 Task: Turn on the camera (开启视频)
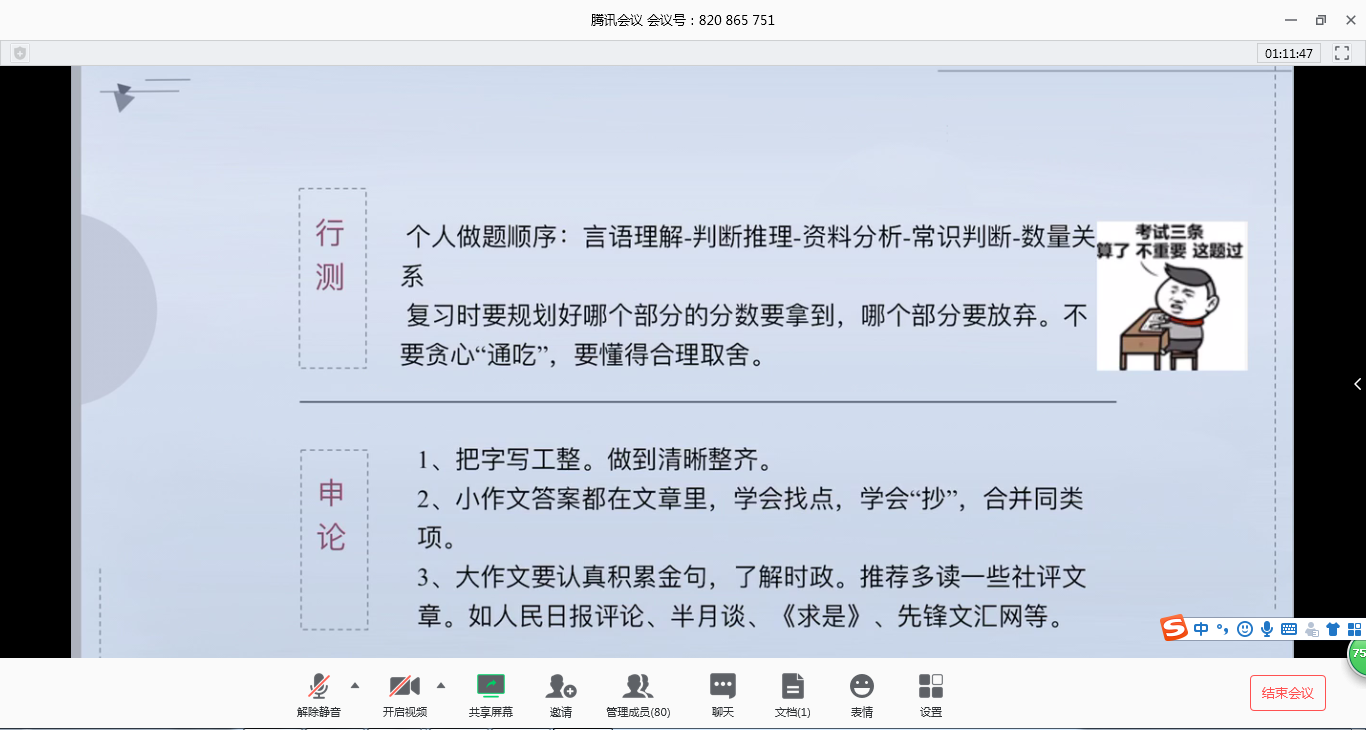(404, 687)
